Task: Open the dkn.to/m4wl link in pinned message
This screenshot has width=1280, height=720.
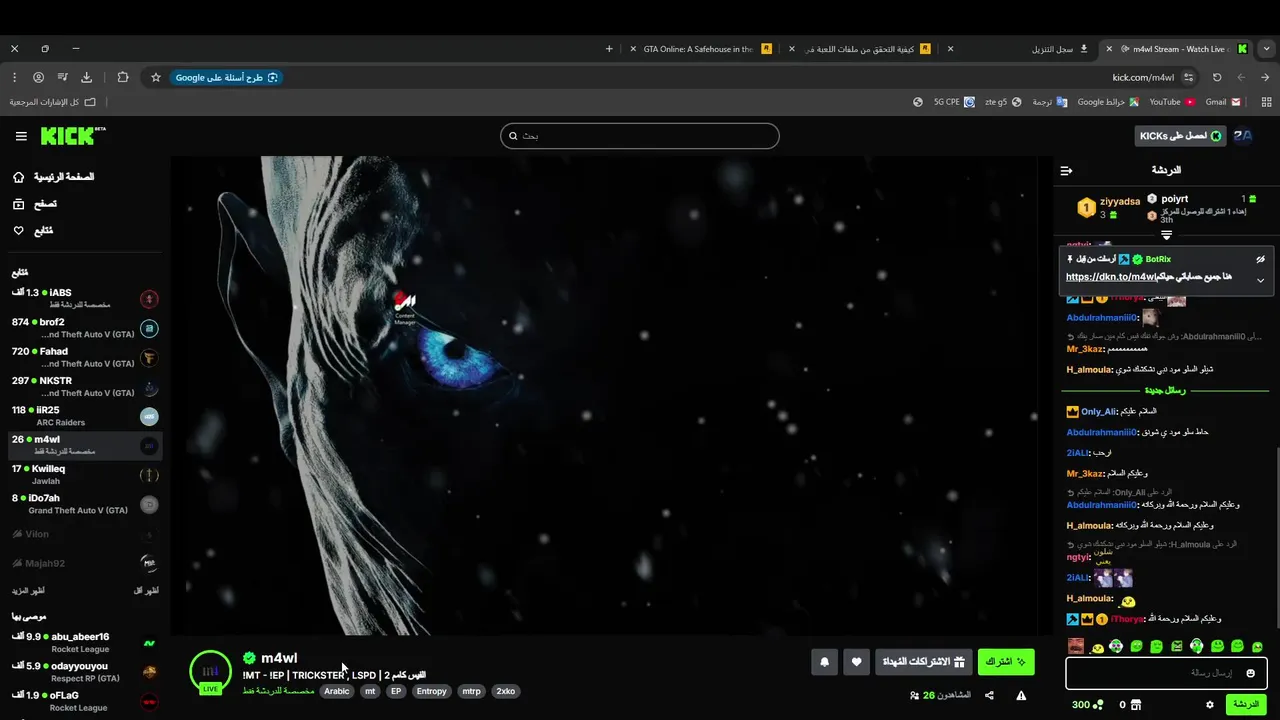Action: (1111, 277)
